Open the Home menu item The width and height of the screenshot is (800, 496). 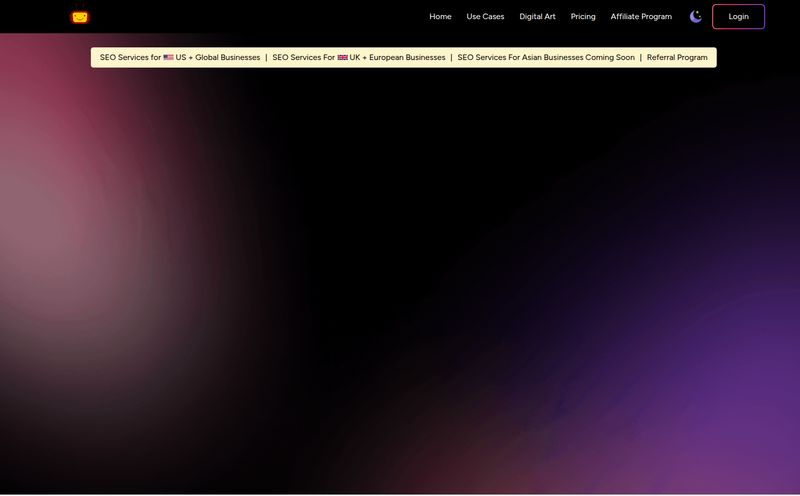tap(440, 17)
